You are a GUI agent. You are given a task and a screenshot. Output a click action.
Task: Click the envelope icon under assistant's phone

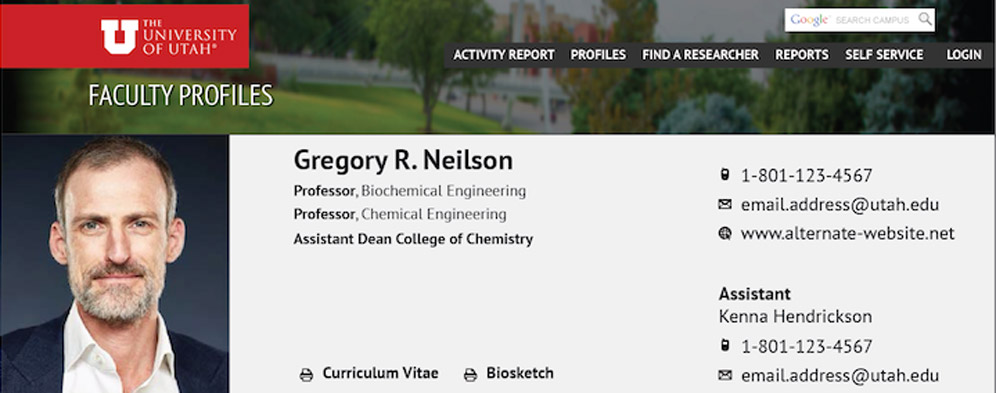click(725, 375)
